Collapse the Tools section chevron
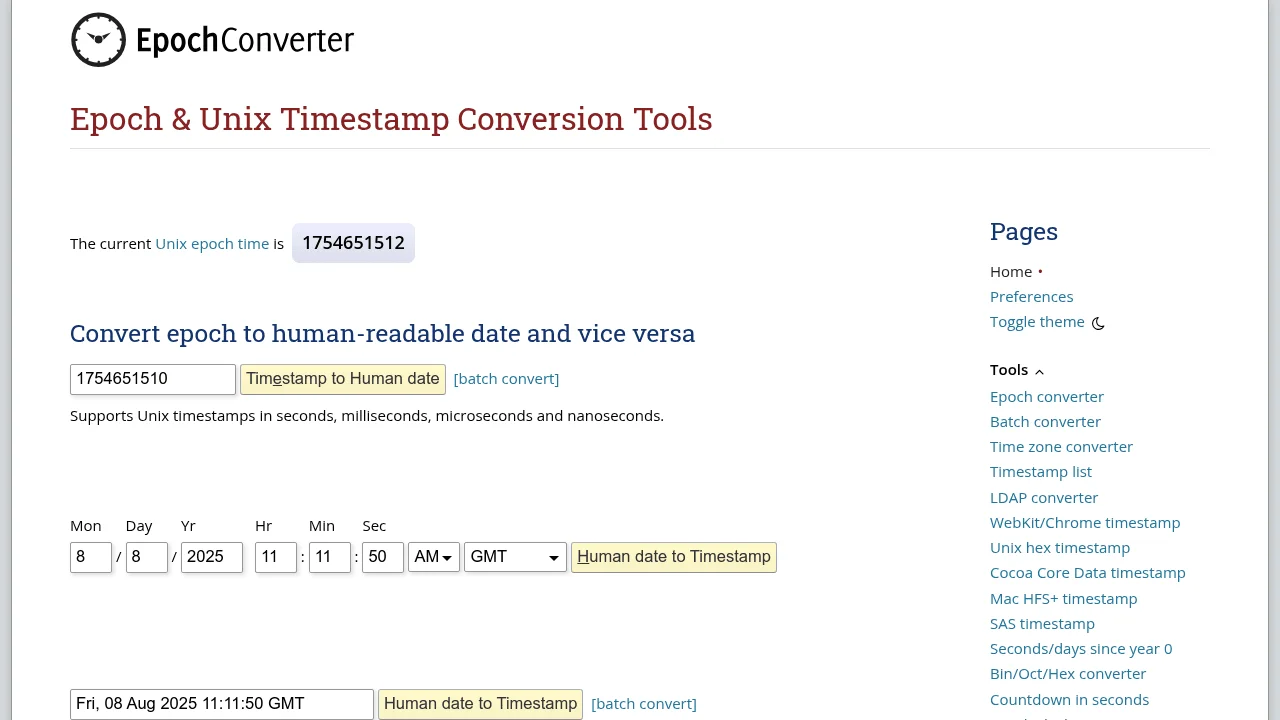This screenshot has height=720, width=1280. tap(1039, 371)
